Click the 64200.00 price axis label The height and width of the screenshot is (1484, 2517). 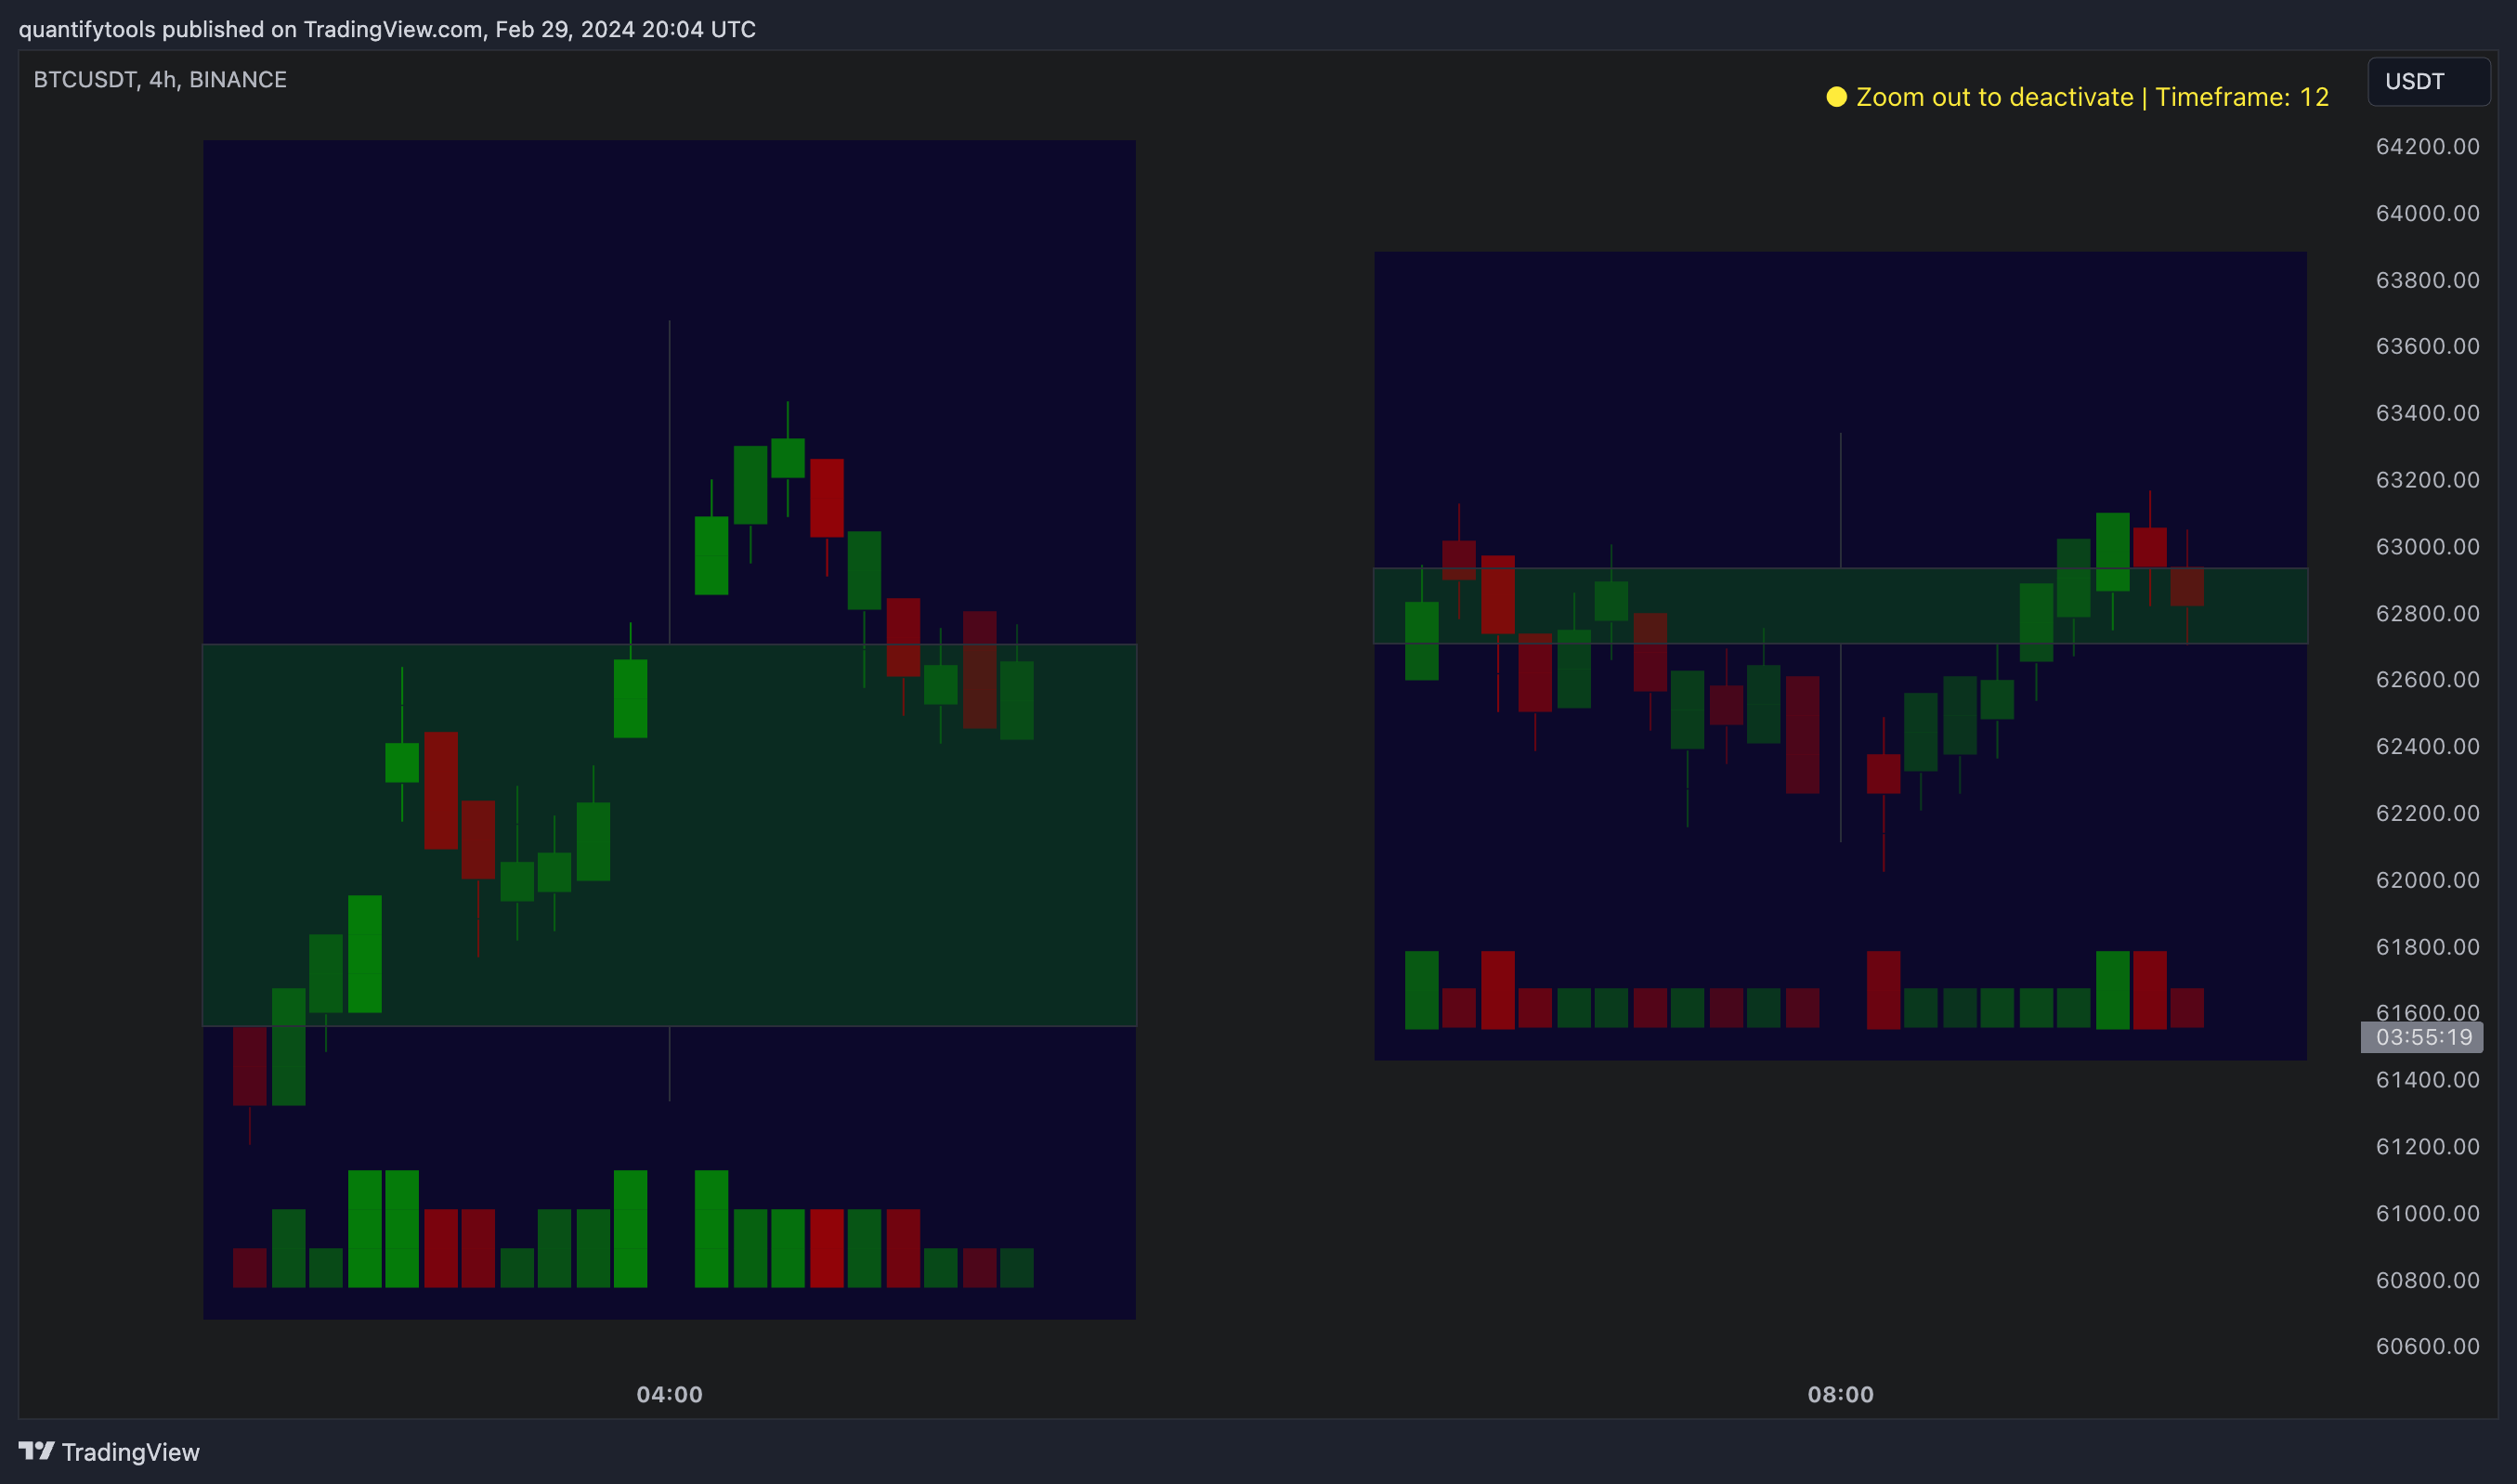tap(2428, 147)
